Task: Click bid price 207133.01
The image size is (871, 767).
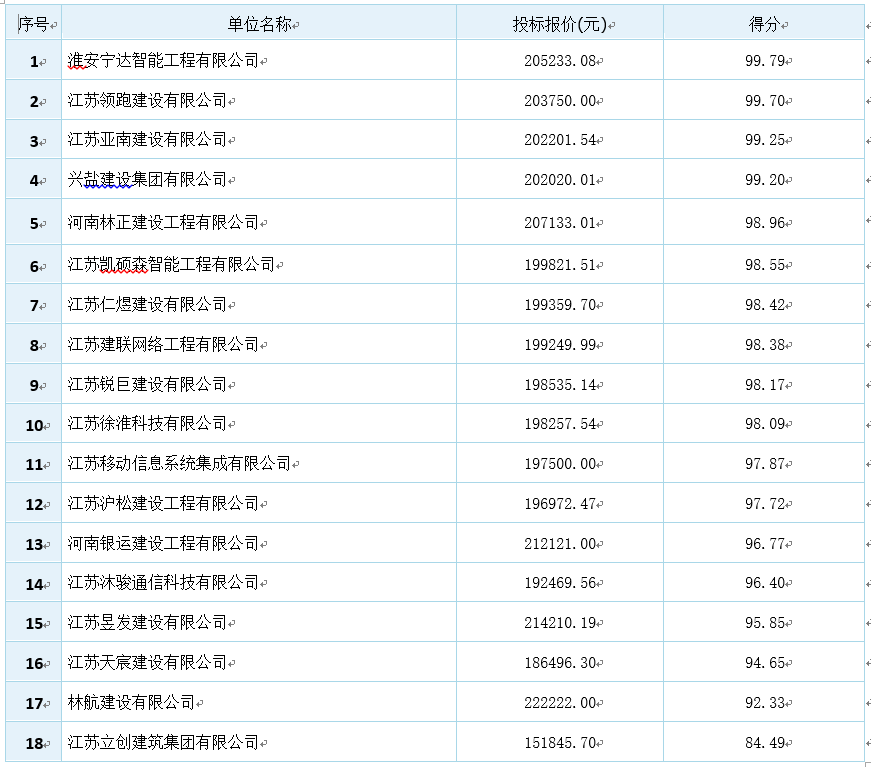Action: tap(560, 223)
